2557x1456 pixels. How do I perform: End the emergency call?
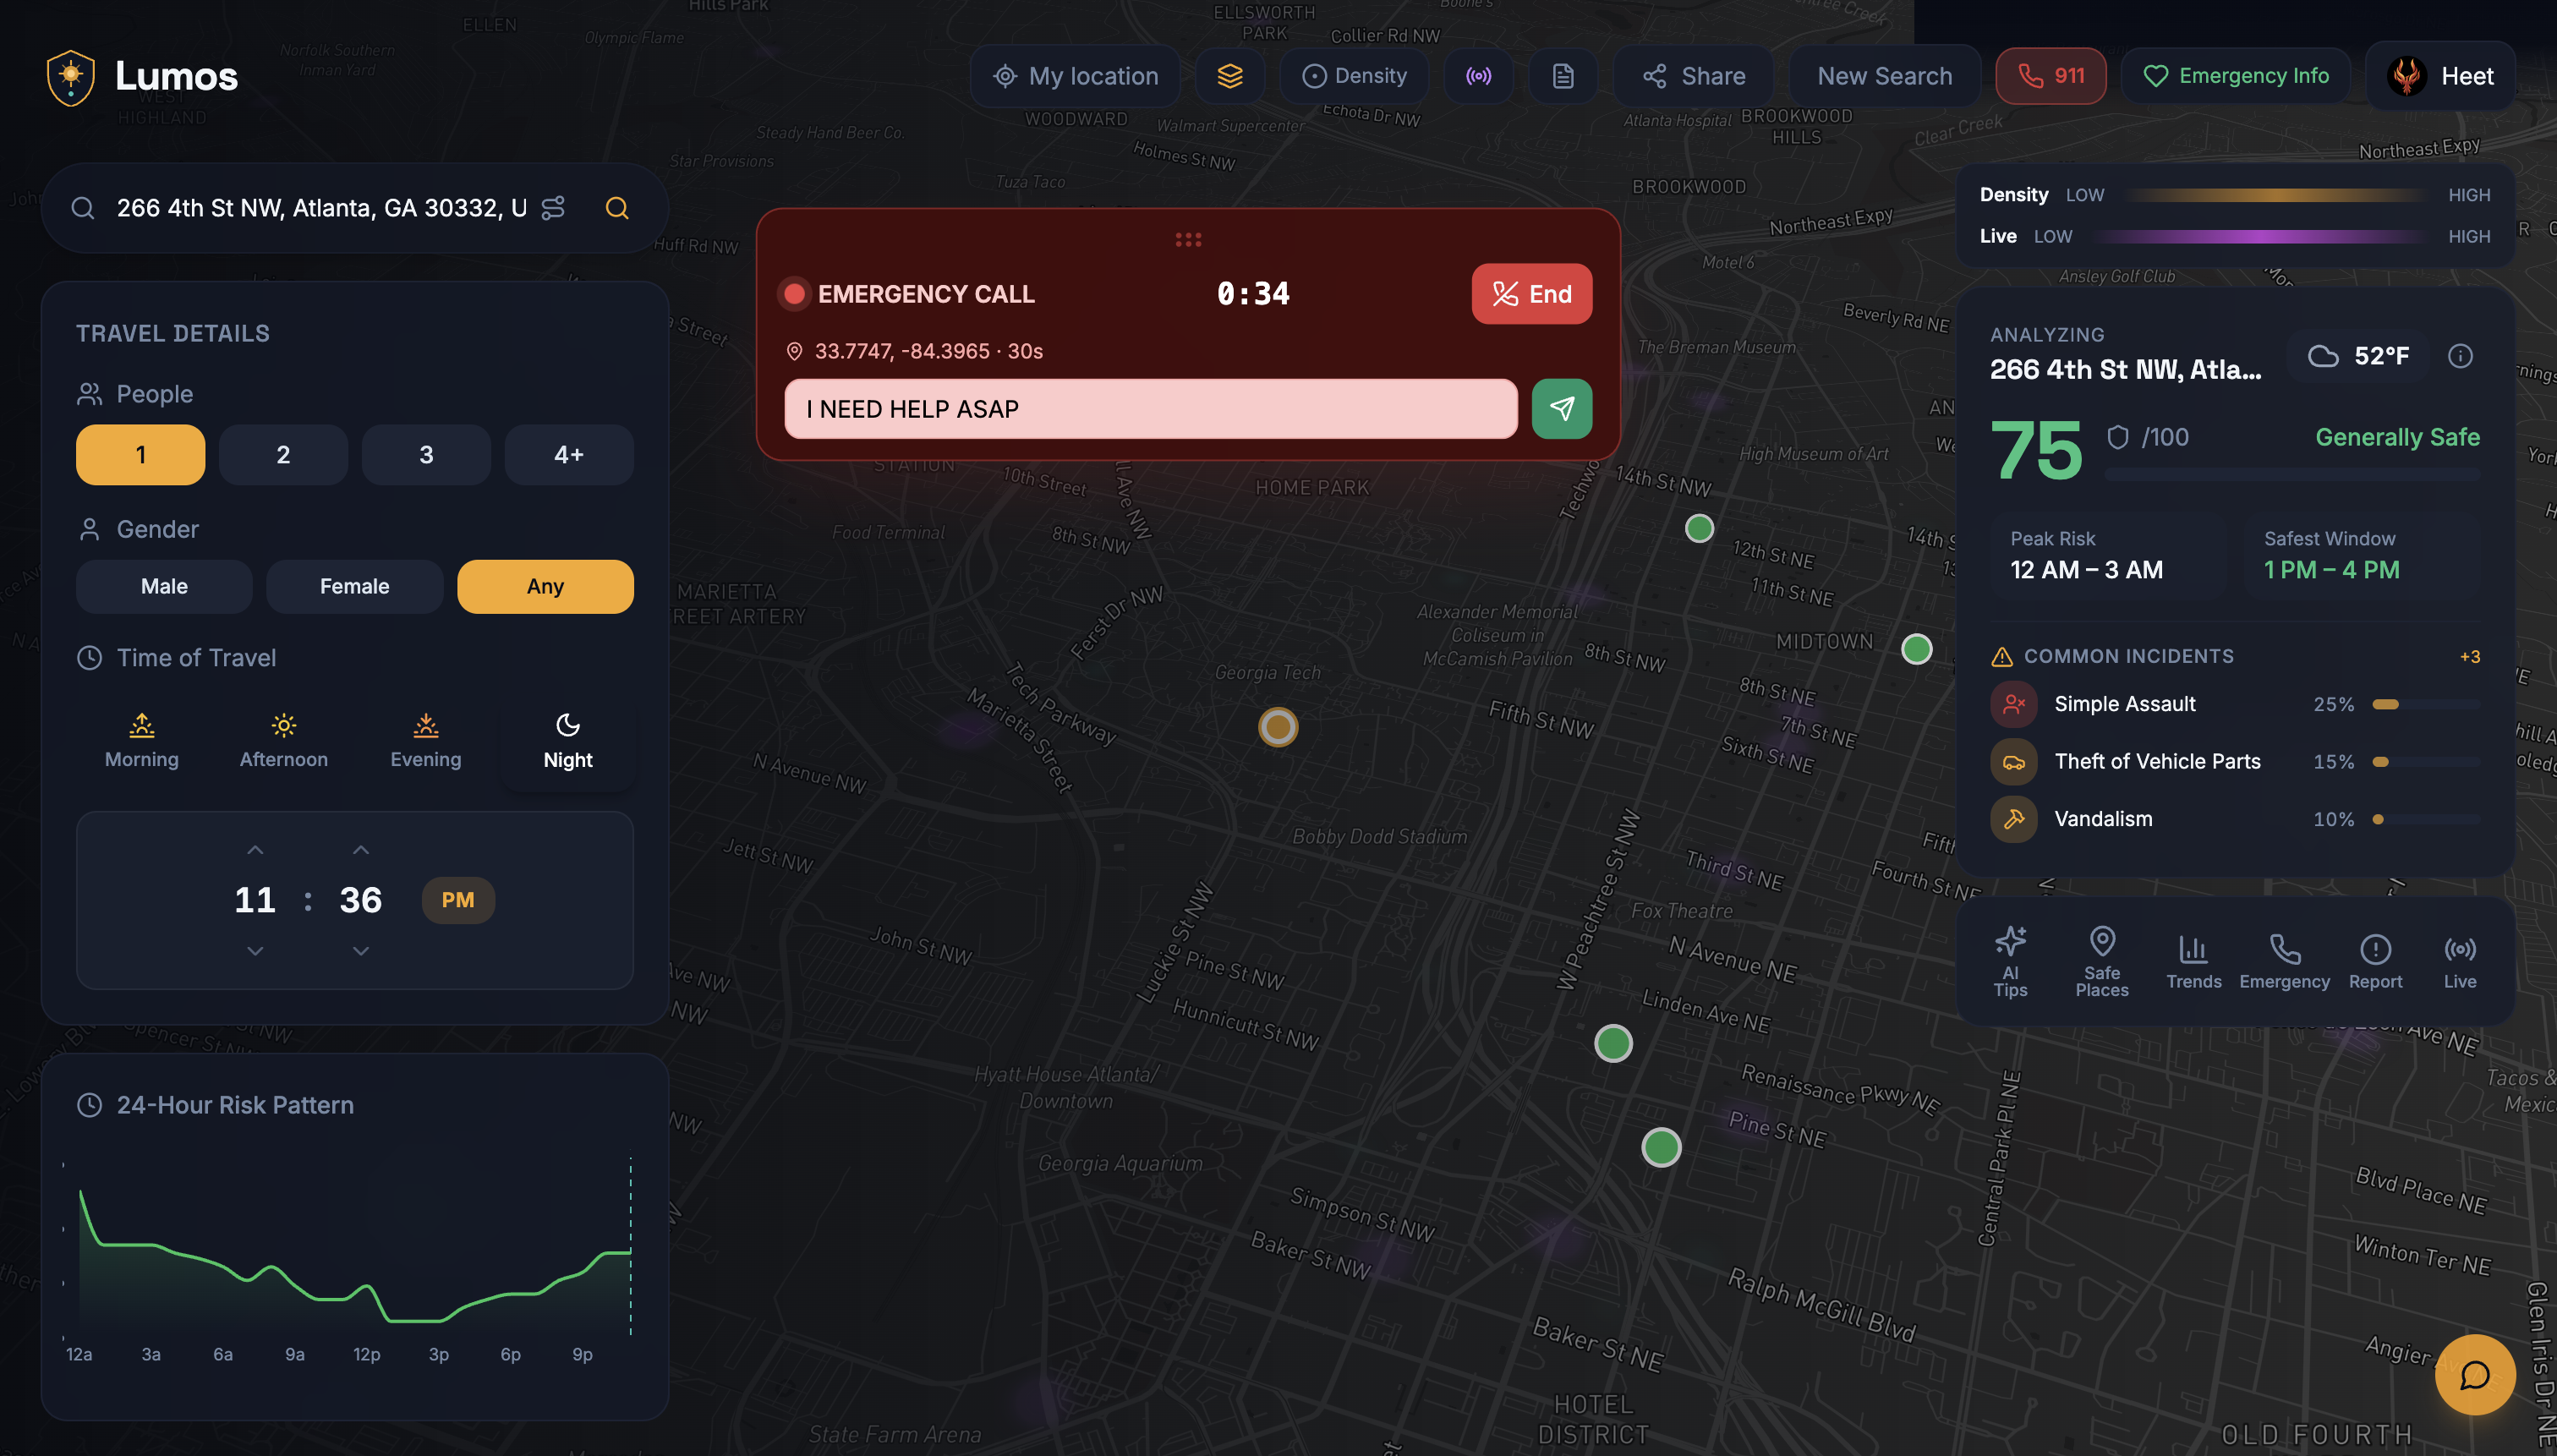[1531, 294]
